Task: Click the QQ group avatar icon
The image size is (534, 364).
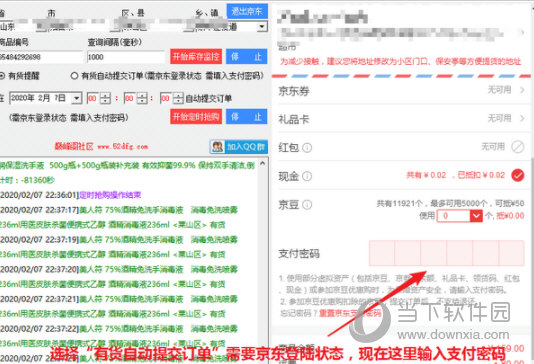Action: [217, 147]
